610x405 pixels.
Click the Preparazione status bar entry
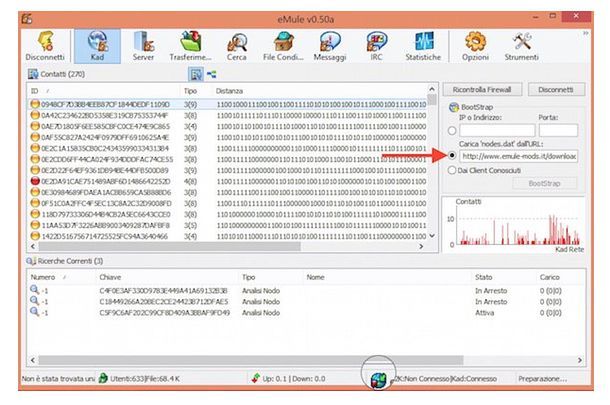pyautogui.click(x=543, y=379)
